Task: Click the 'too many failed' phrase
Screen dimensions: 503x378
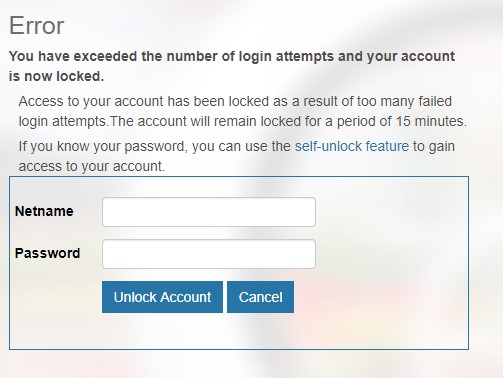Action: coord(404,101)
